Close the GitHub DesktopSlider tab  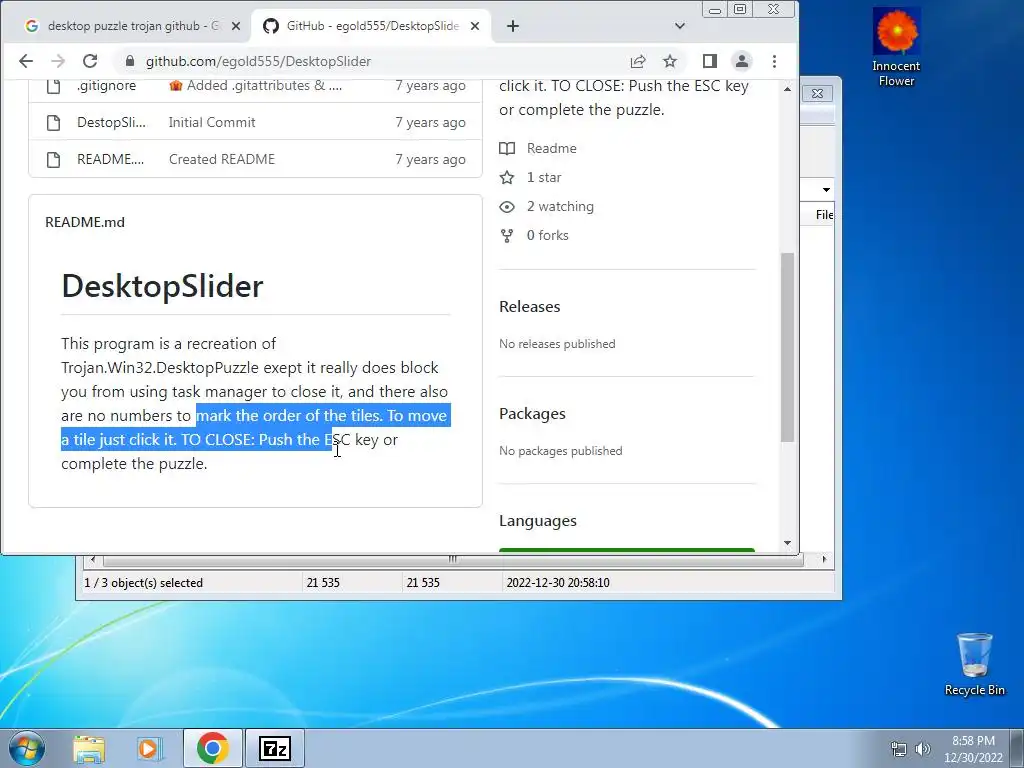coord(475,26)
